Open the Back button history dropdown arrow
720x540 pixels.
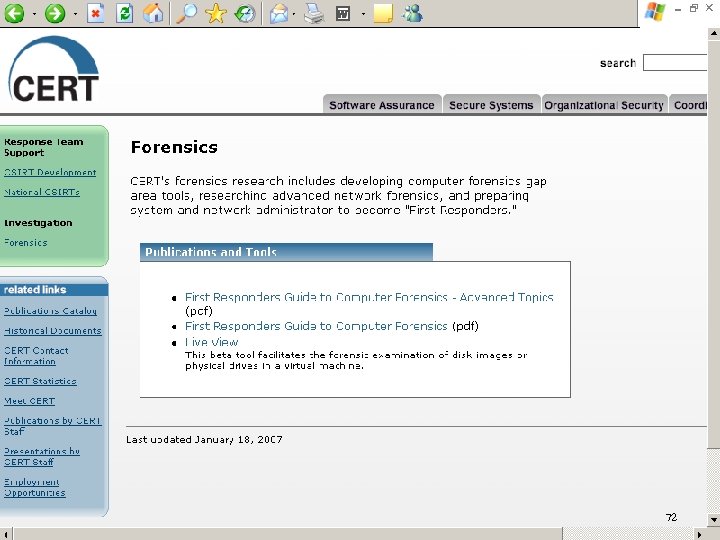[34, 14]
